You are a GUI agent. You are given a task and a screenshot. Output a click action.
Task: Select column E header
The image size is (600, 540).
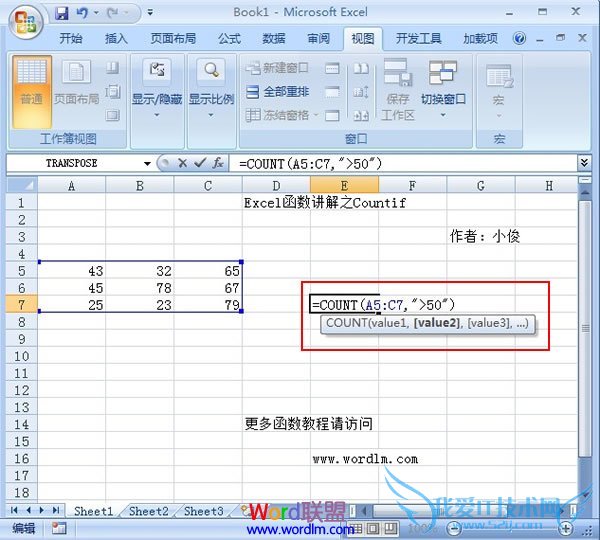coord(344,186)
